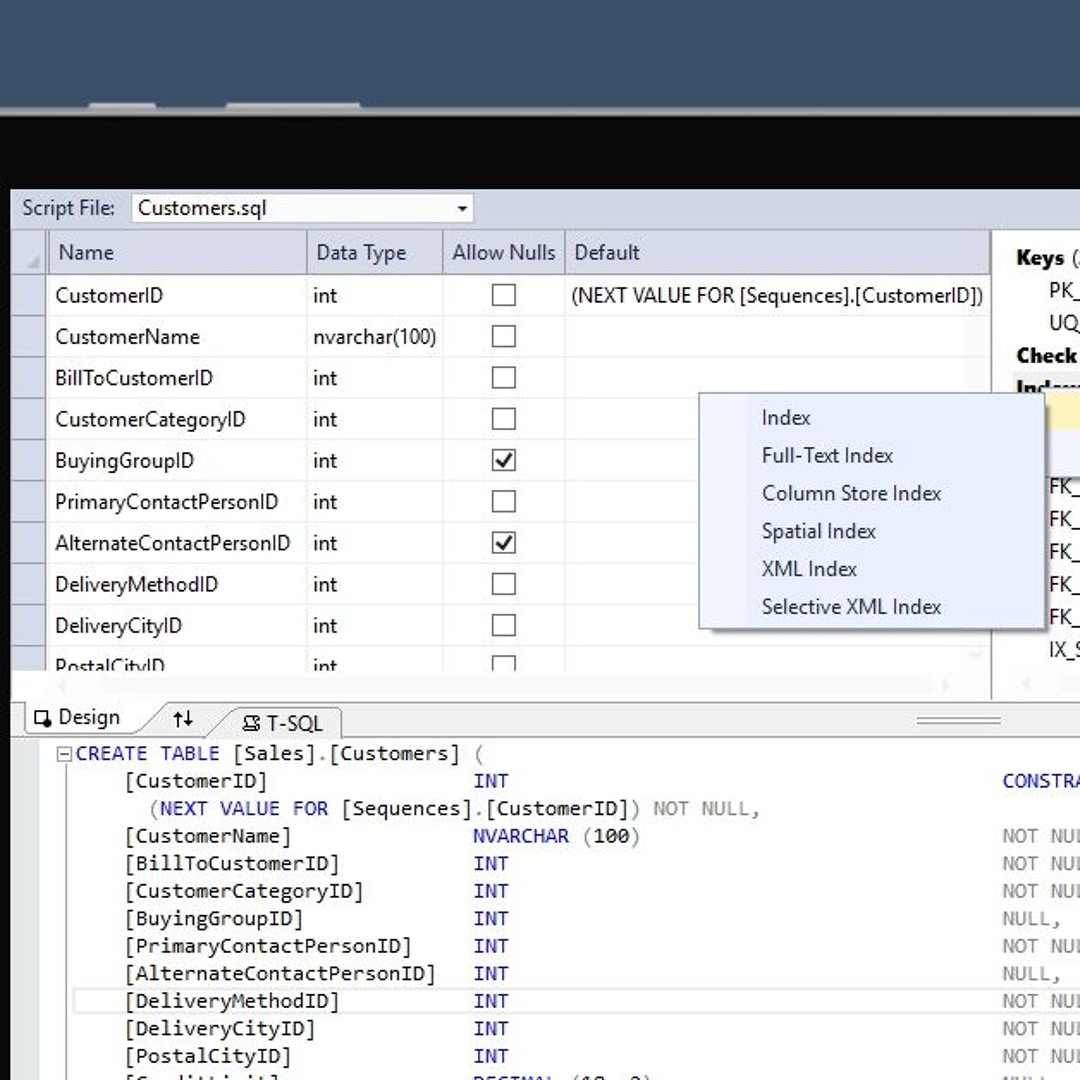Click the Script File label
The image size is (1080, 1080).
pos(68,208)
